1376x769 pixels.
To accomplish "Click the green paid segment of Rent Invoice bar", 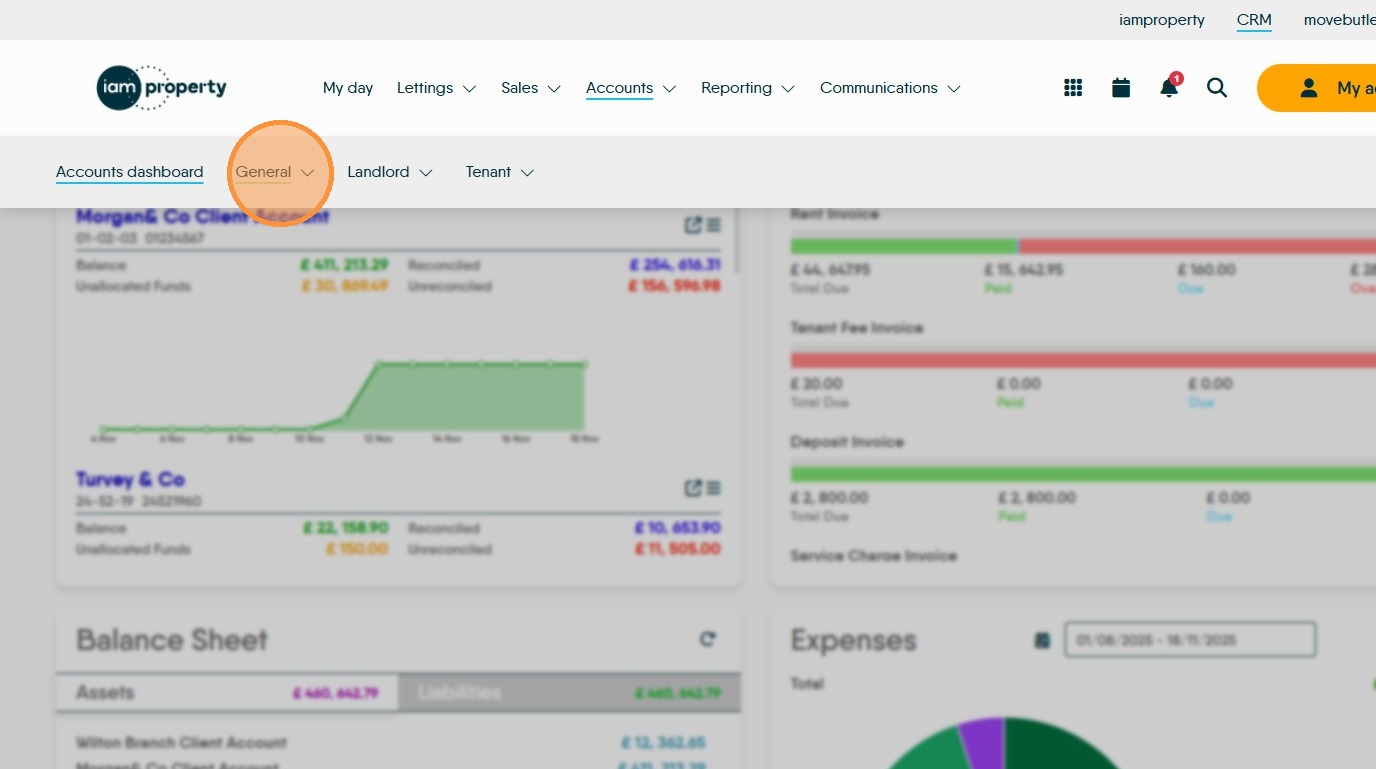I will 904,246.
